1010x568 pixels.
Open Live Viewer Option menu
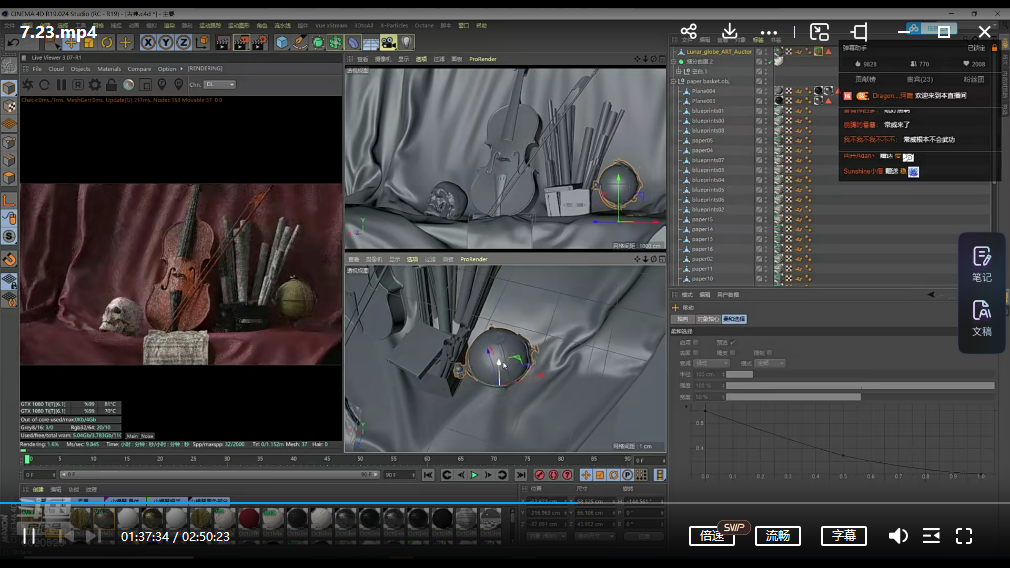[167, 69]
